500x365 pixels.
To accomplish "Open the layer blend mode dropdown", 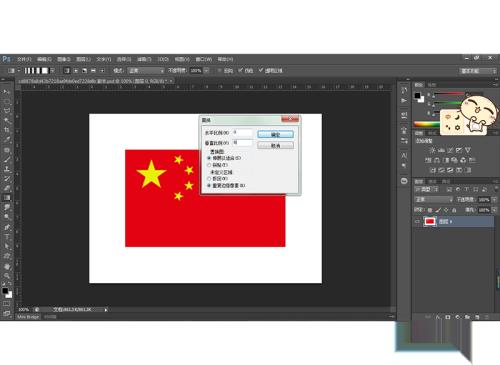I will [x=434, y=199].
